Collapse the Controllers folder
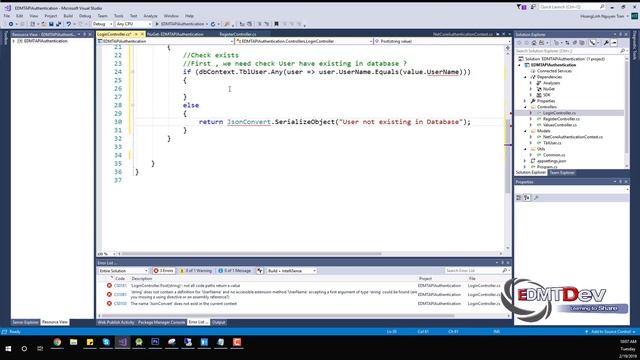Viewport: 640px width, 360px height. click(526, 107)
